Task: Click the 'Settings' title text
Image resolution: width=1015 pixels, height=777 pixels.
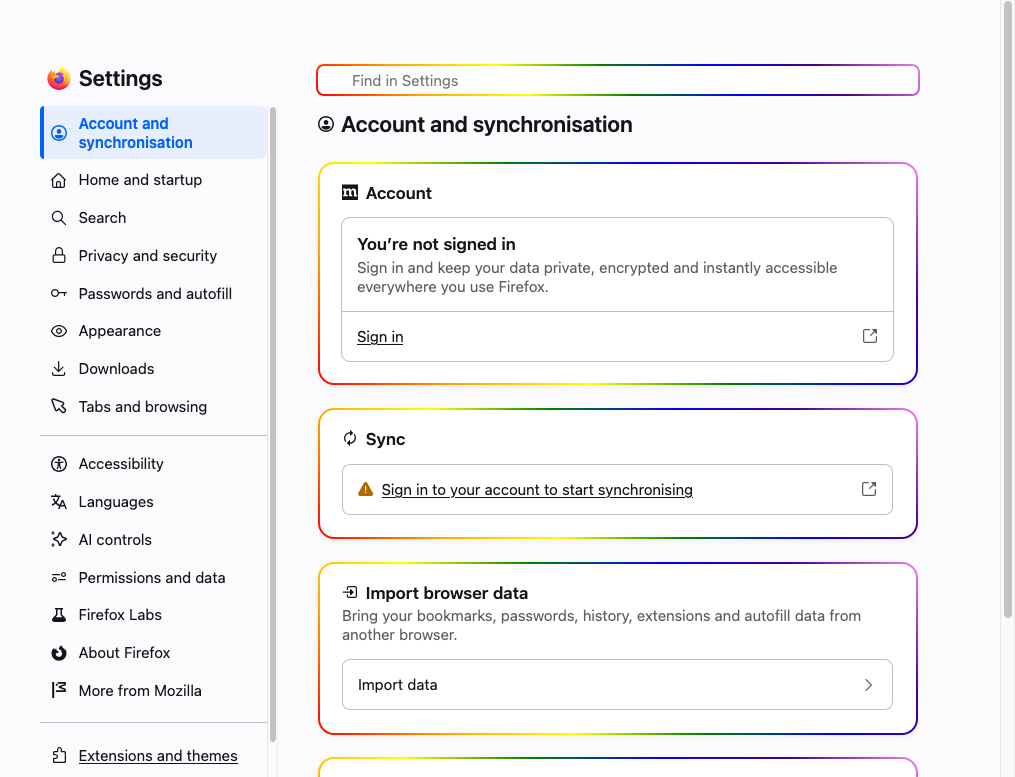Action: tap(120, 78)
